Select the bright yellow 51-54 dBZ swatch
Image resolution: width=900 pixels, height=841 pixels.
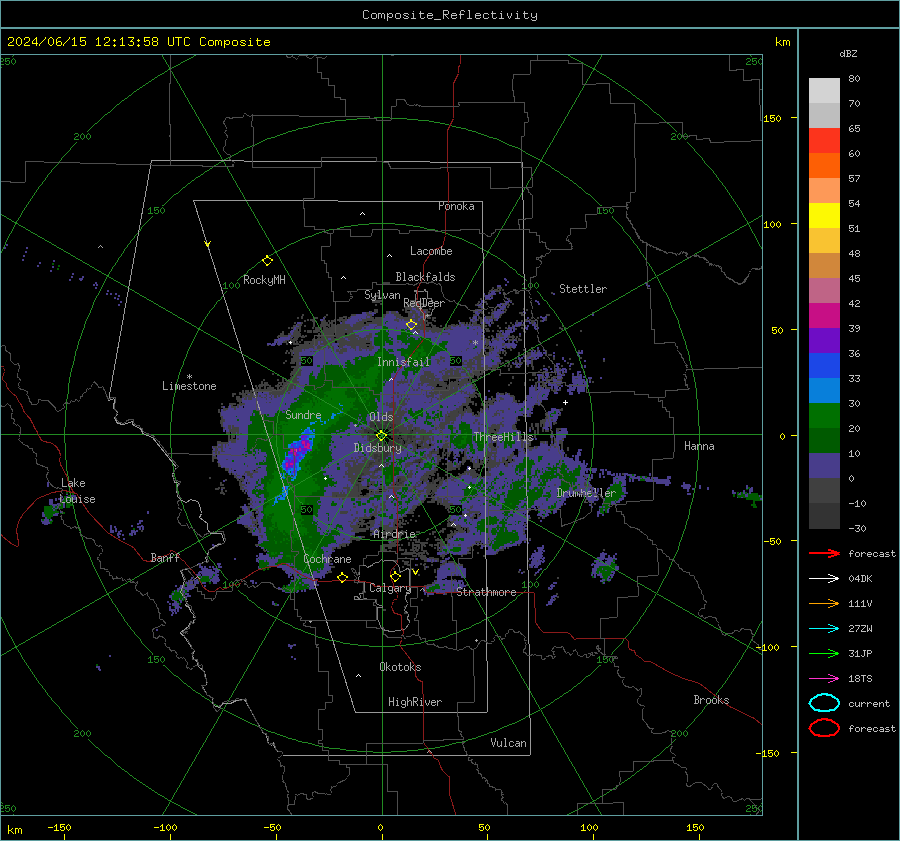824,216
